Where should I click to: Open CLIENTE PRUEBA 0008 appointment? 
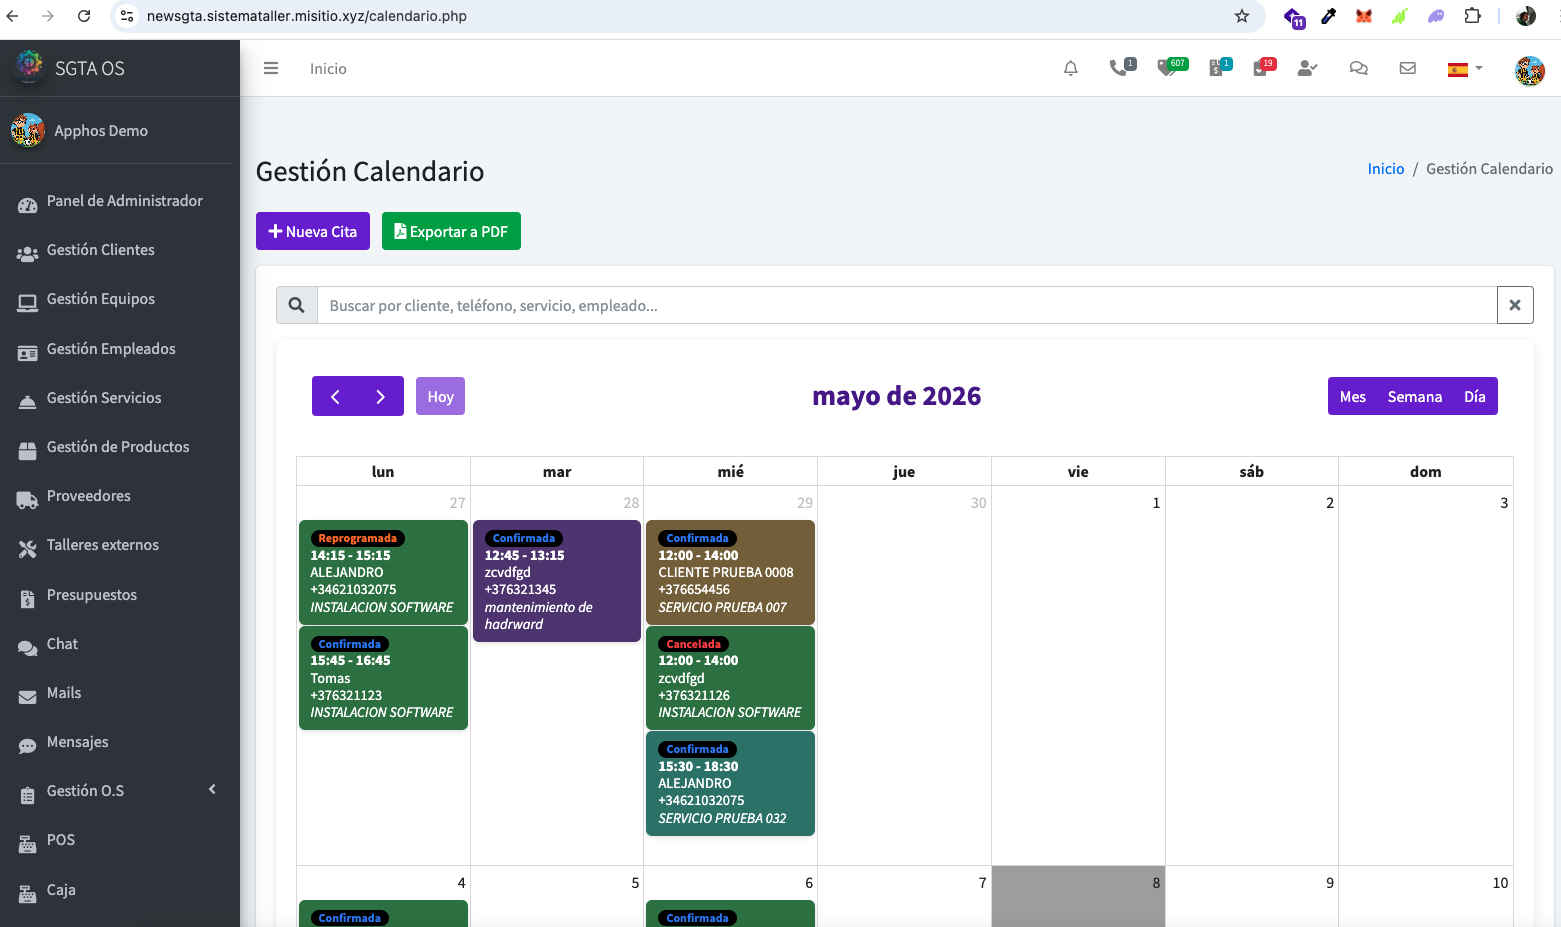[730, 572]
